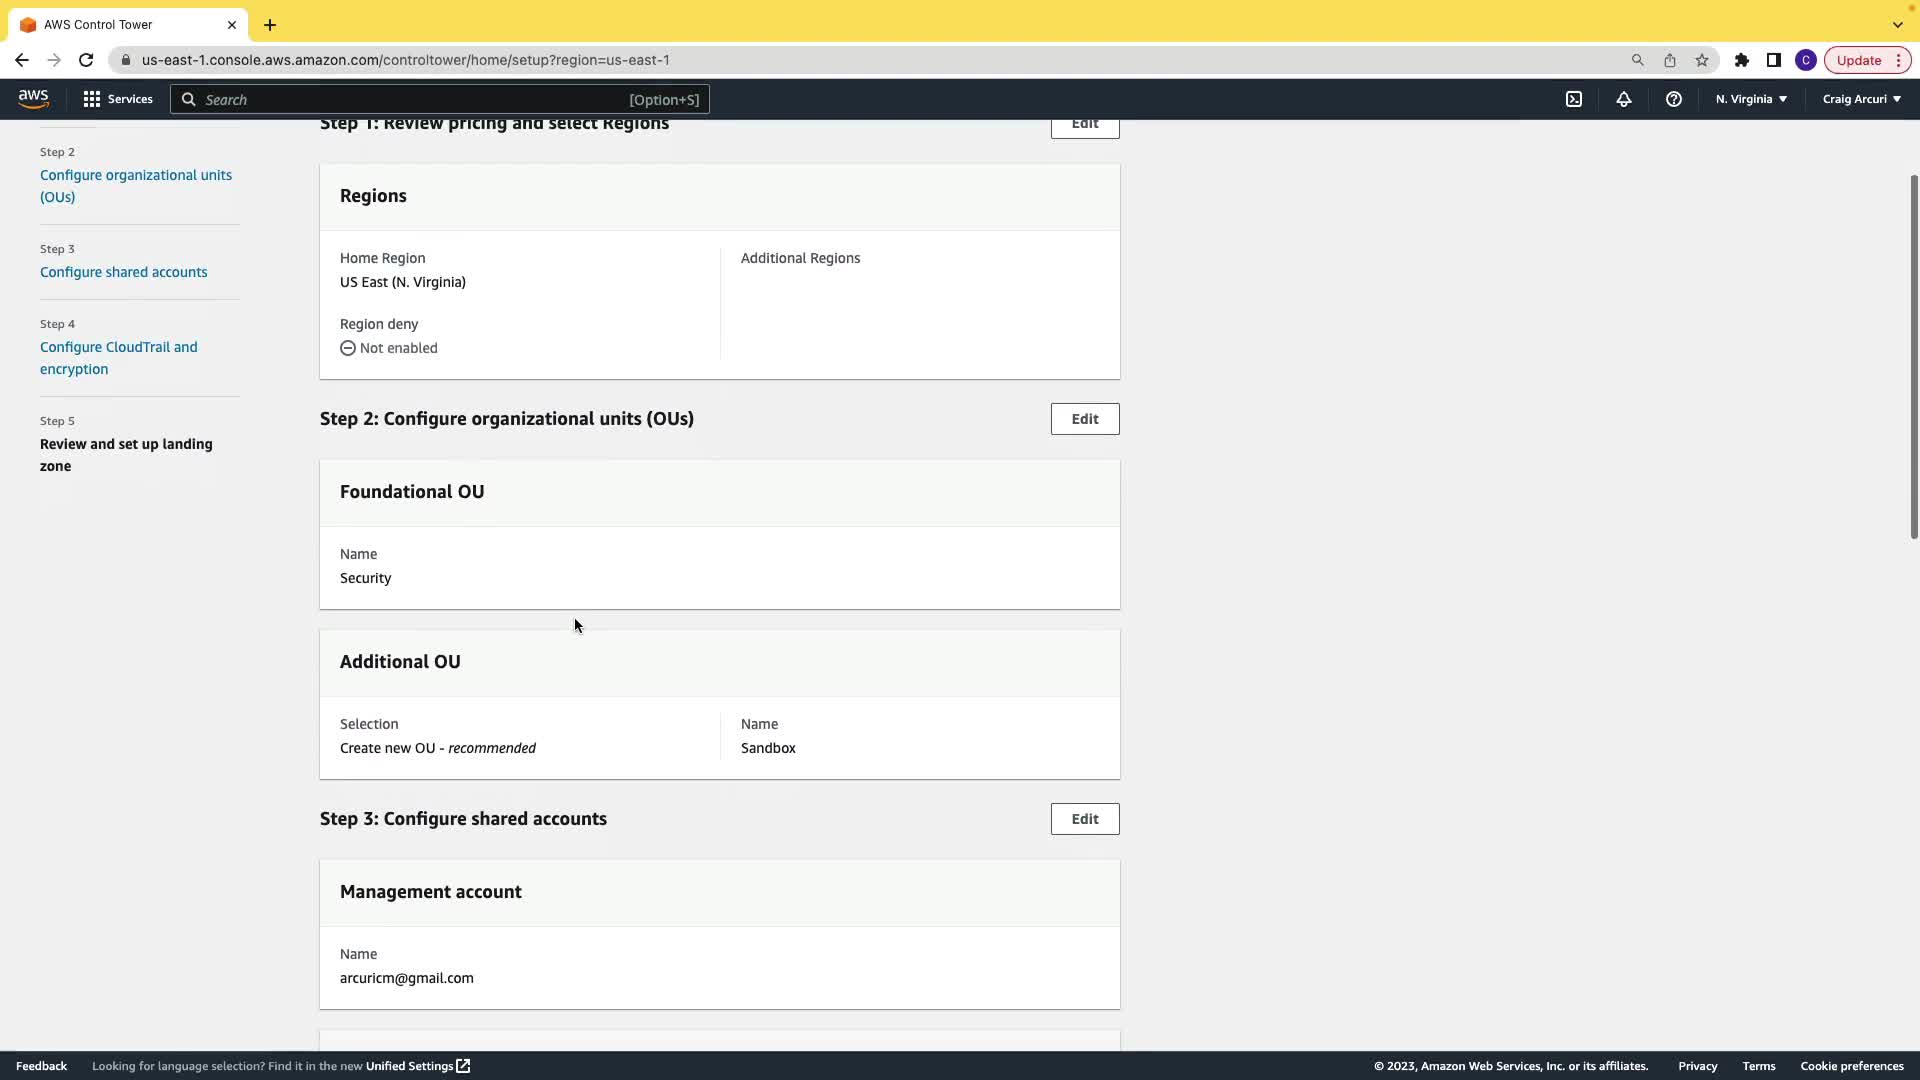Open Services grid menu

pos(118,99)
